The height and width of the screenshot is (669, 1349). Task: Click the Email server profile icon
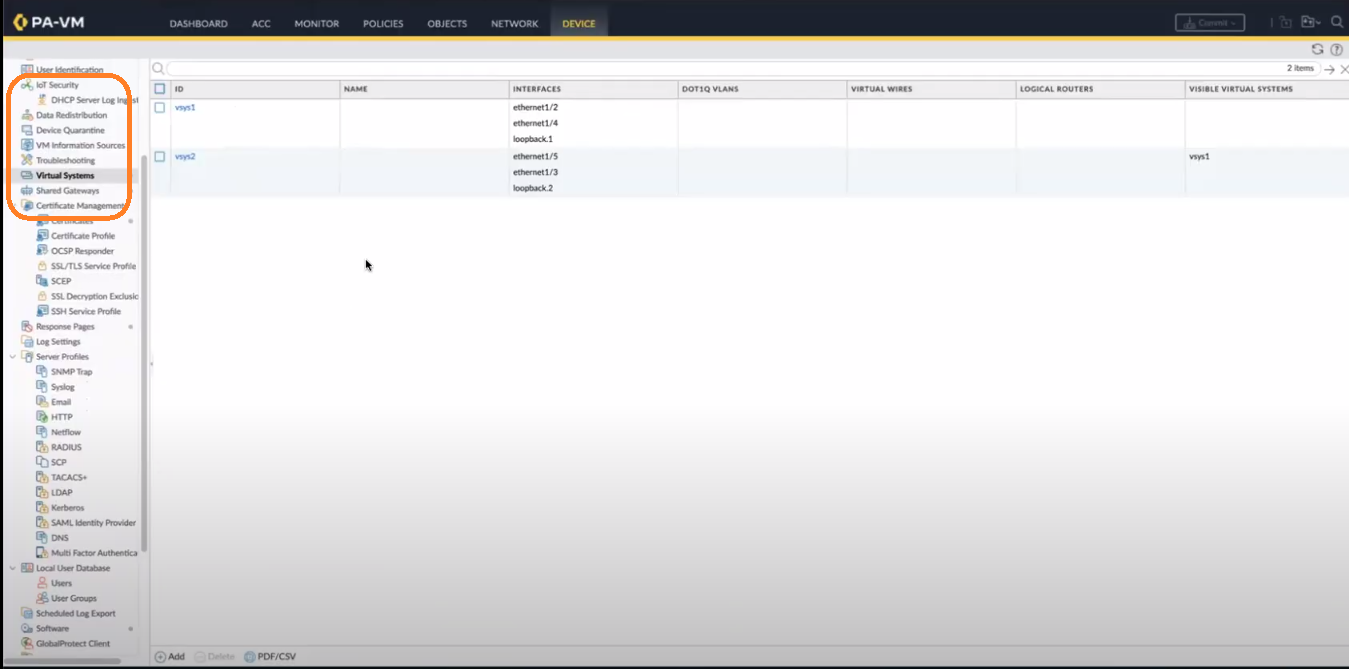[42, 402]
